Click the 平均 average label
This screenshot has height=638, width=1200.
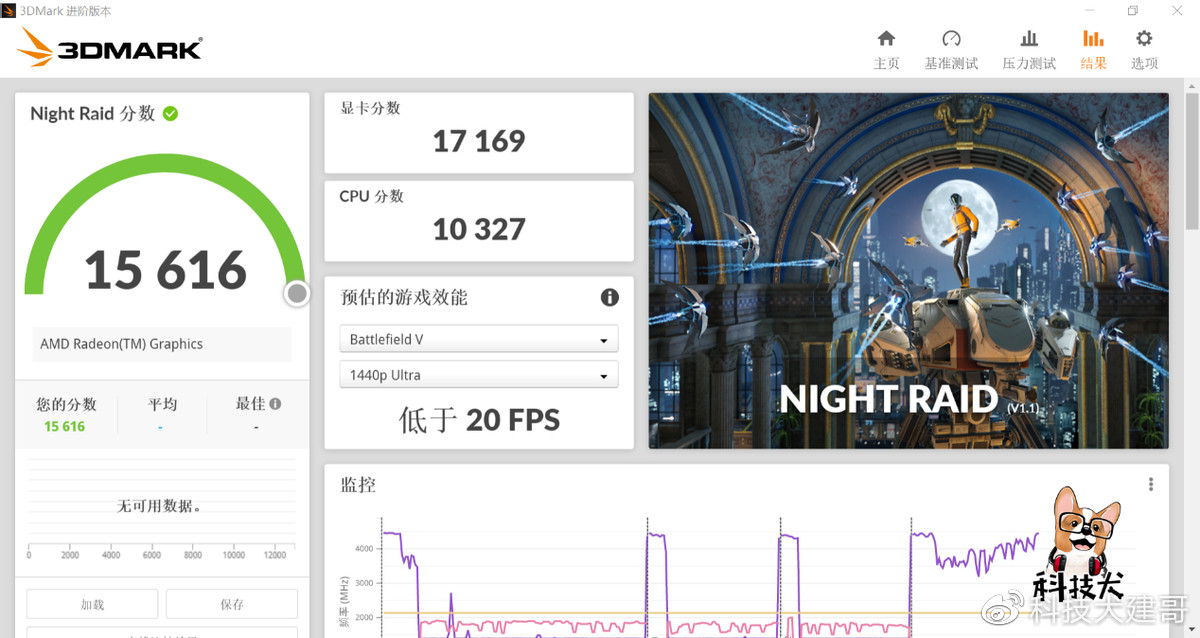162,404
